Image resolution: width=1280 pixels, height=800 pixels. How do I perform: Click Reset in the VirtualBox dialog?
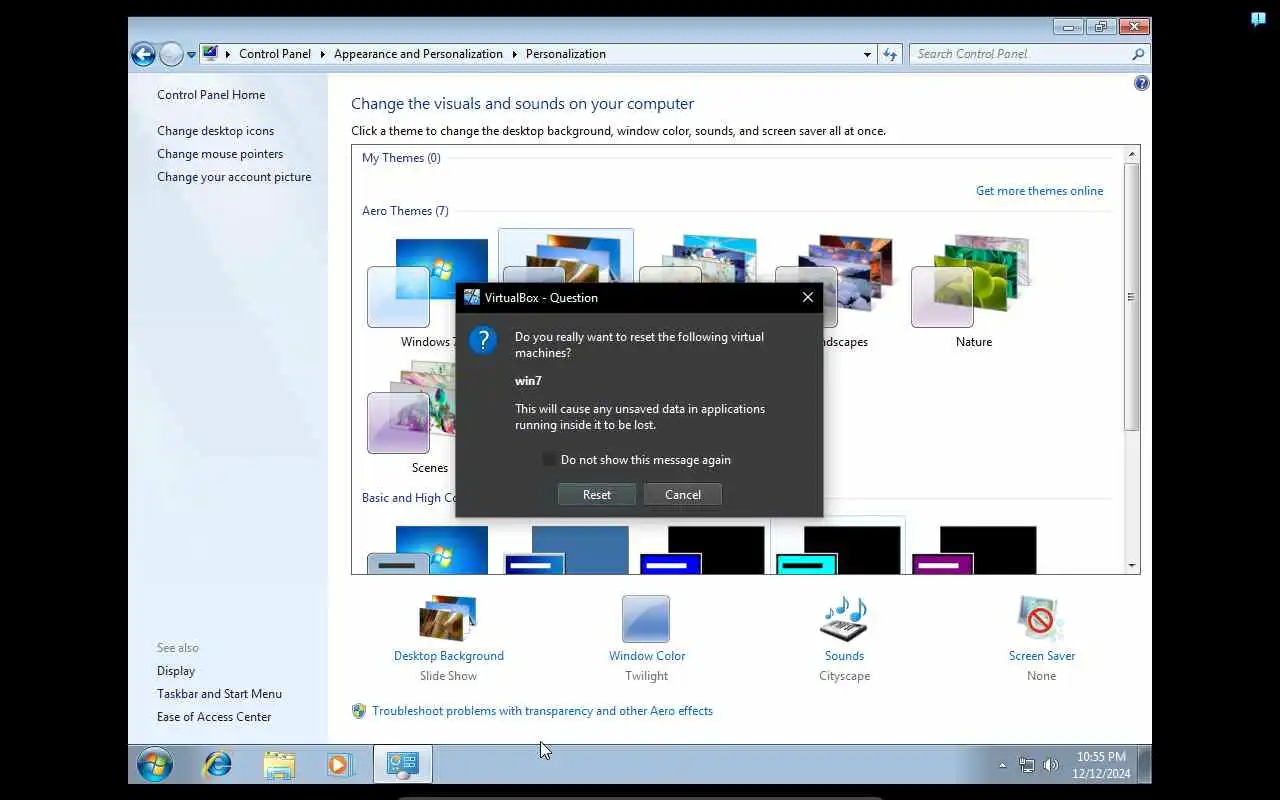coord(597,495)
